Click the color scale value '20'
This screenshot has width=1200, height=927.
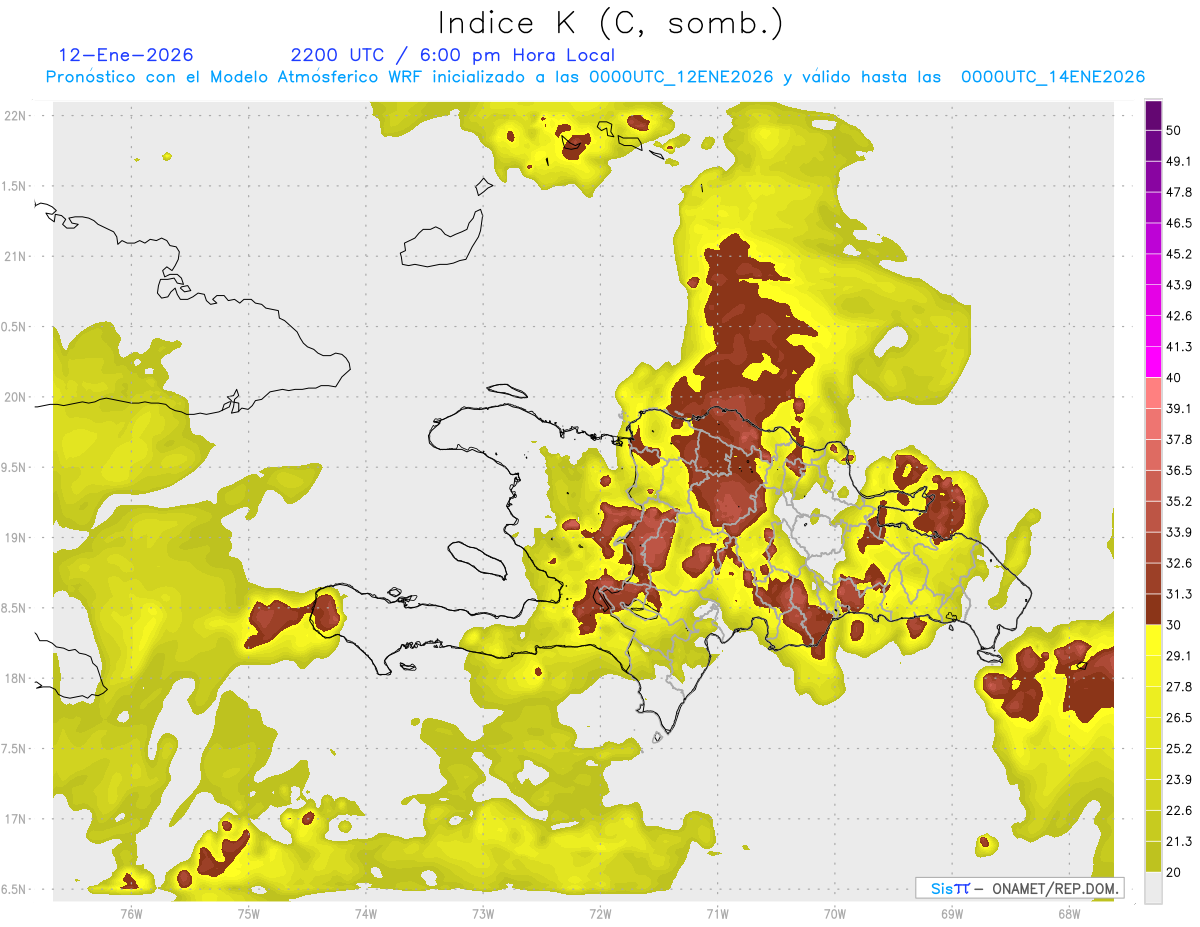1175,872
